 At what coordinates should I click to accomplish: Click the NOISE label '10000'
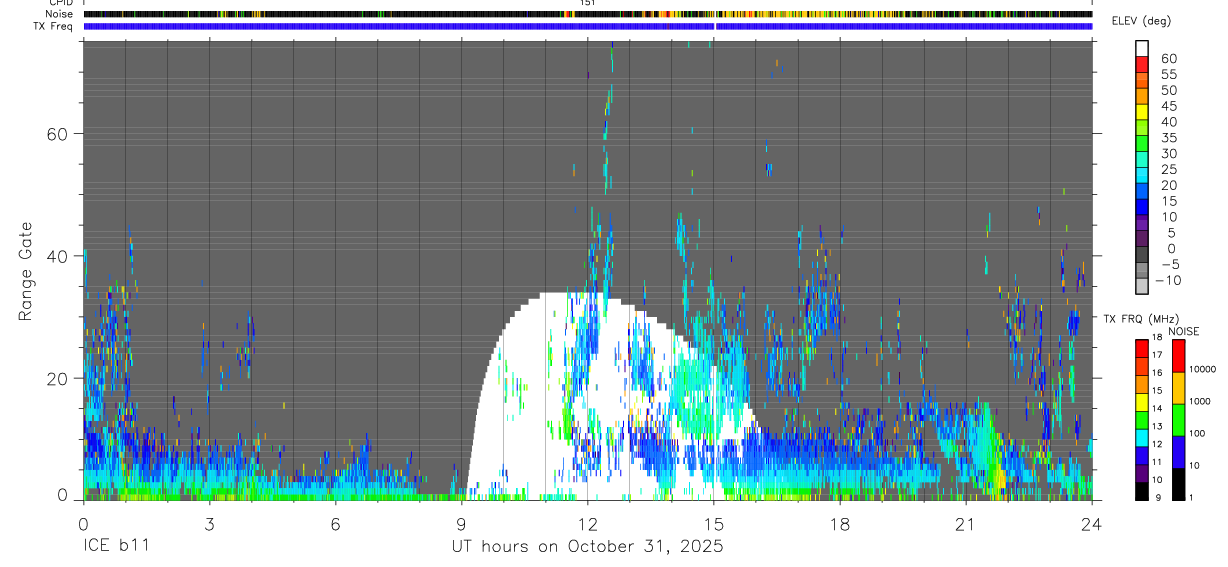point(1205,369)
